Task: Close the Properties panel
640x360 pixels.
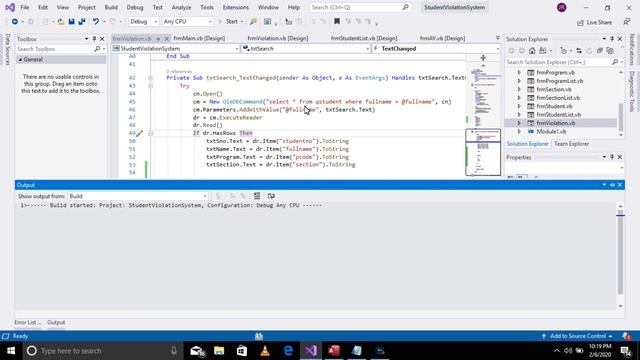Action: click(x=620, y=157)
